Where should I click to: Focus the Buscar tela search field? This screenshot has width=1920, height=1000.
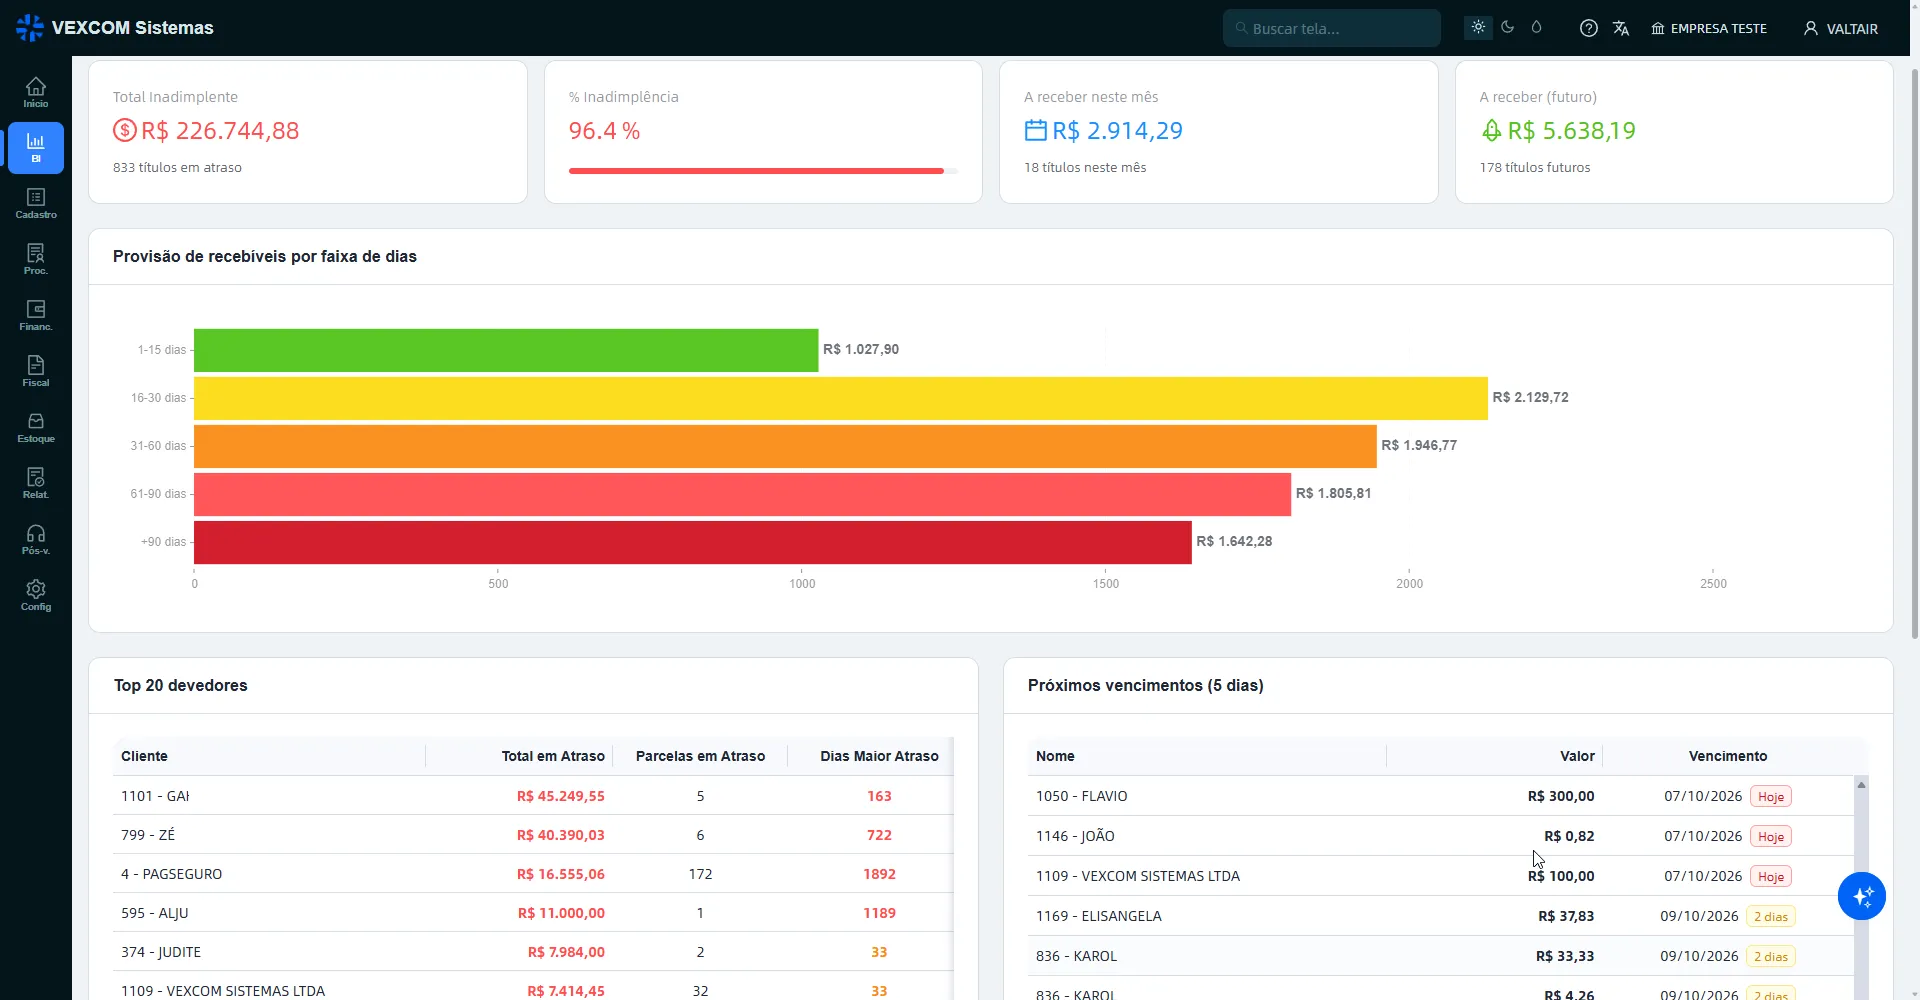coord(1332,28)
